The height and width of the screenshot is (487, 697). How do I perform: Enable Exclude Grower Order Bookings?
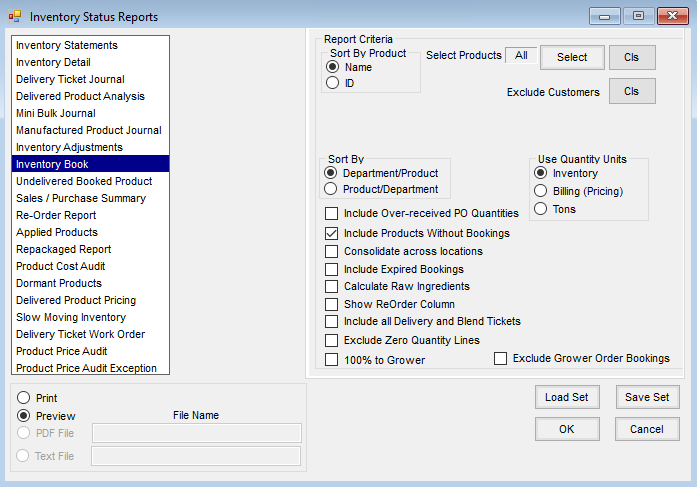point(501,358)
